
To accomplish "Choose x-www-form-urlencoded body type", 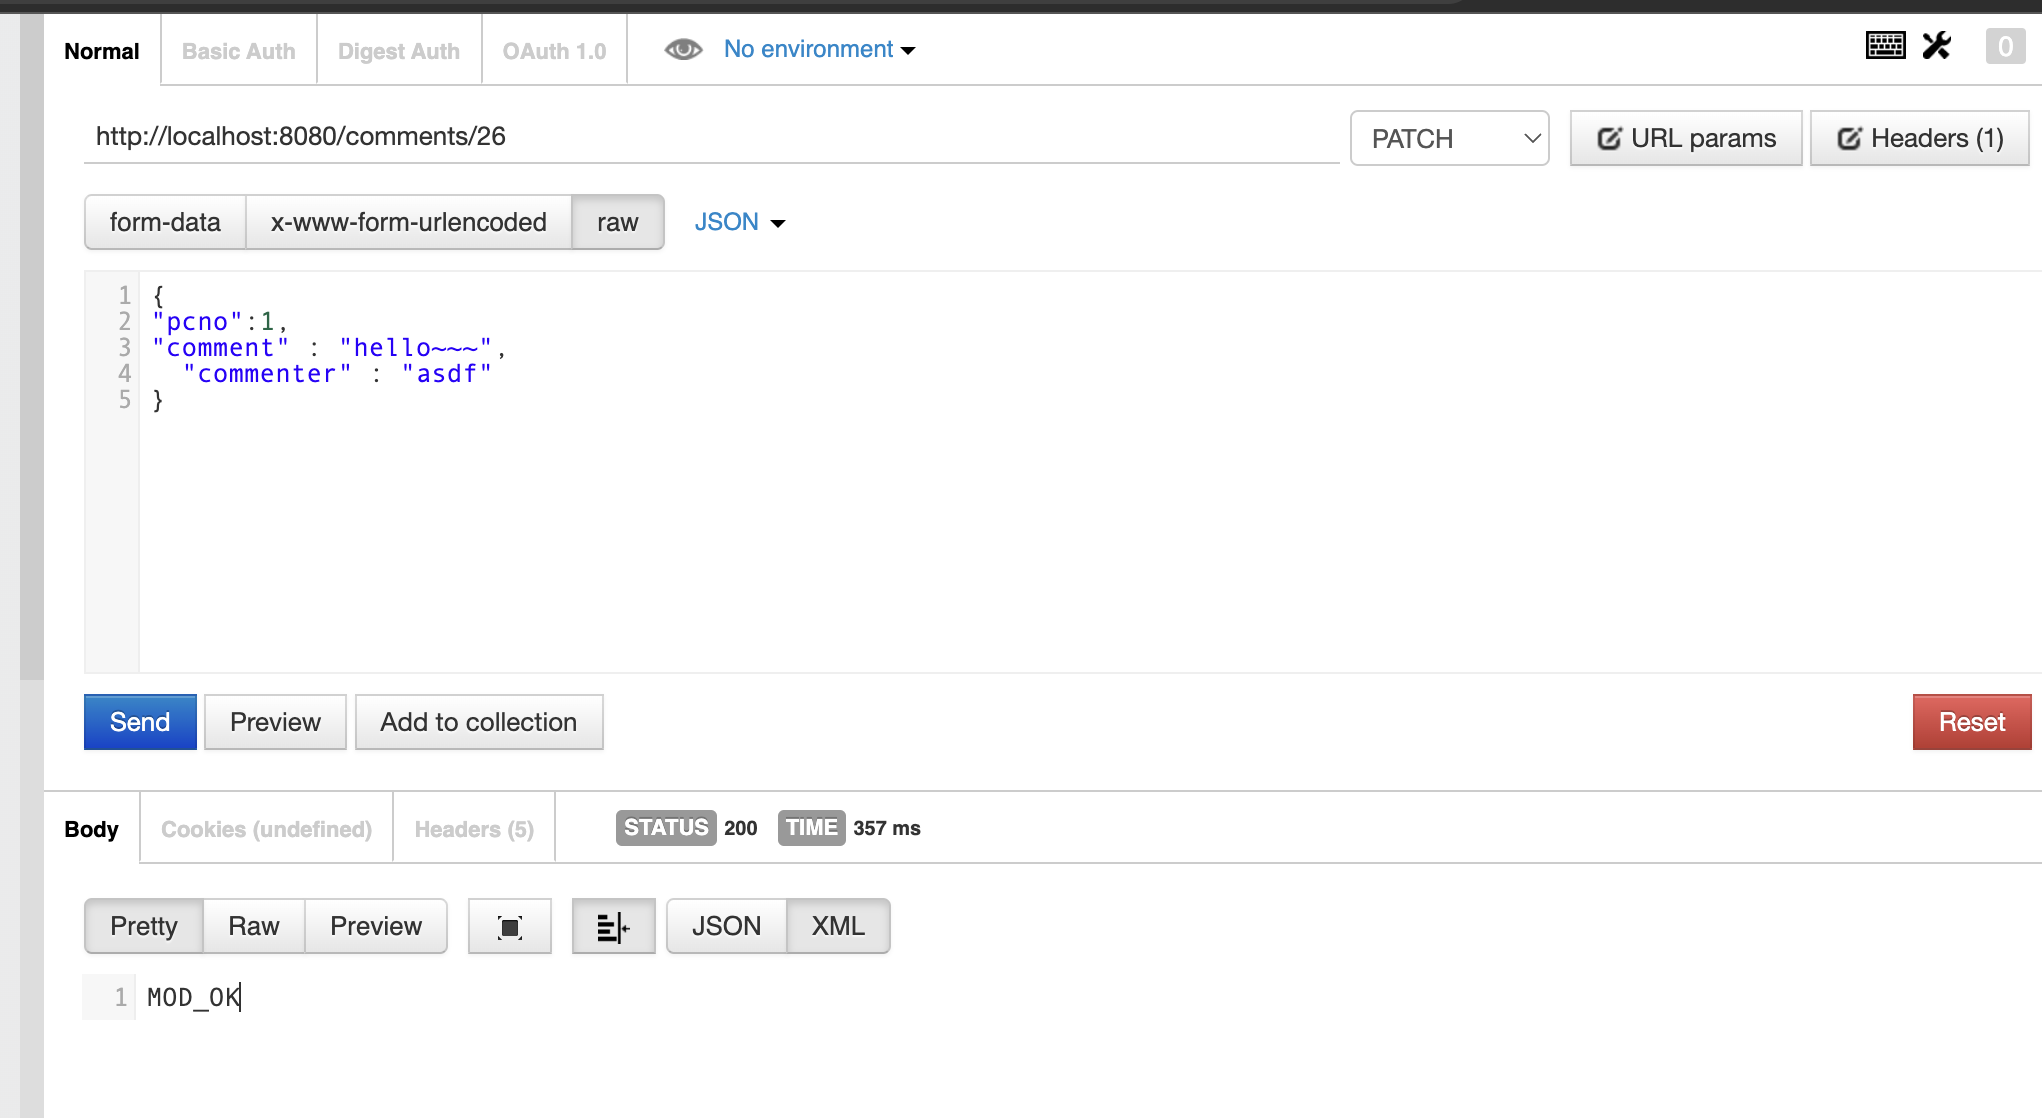I will [x=408, y=222].
